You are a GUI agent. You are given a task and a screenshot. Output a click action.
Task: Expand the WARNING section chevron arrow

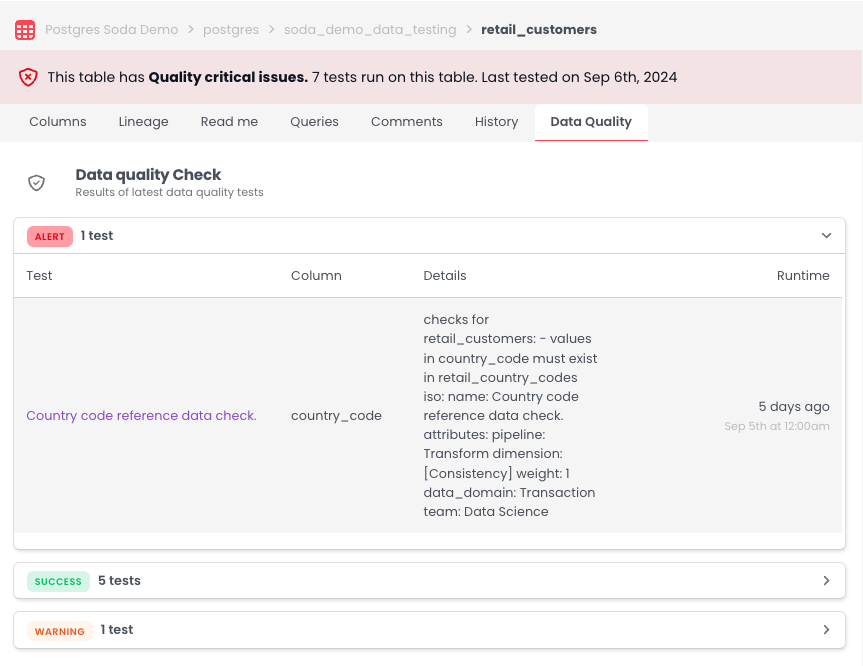826,630
